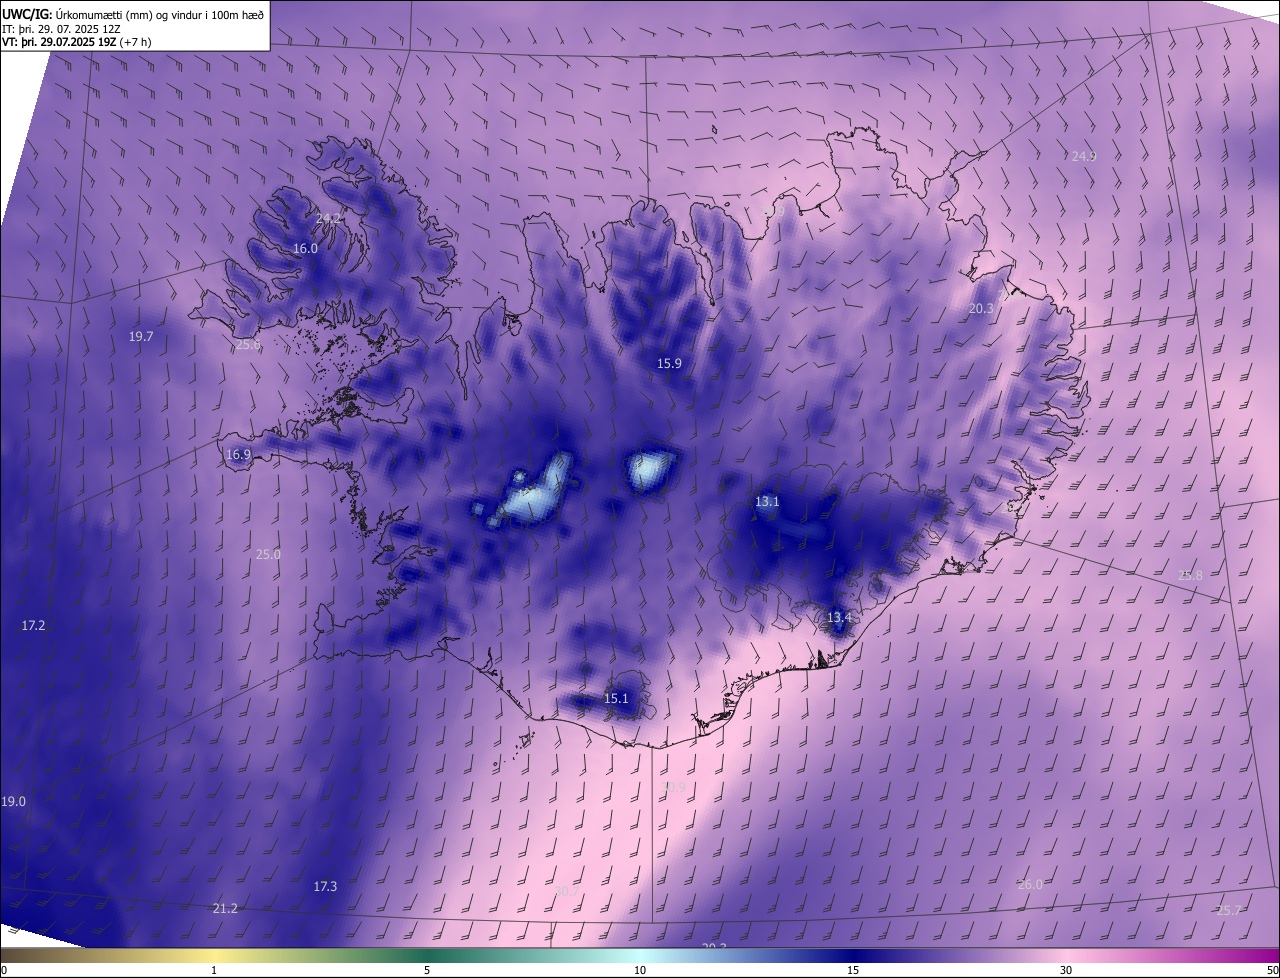The width and height of the screenshot is (1280, 978).
Task: Click the 19.0 value label
Action: click(13, 801)
